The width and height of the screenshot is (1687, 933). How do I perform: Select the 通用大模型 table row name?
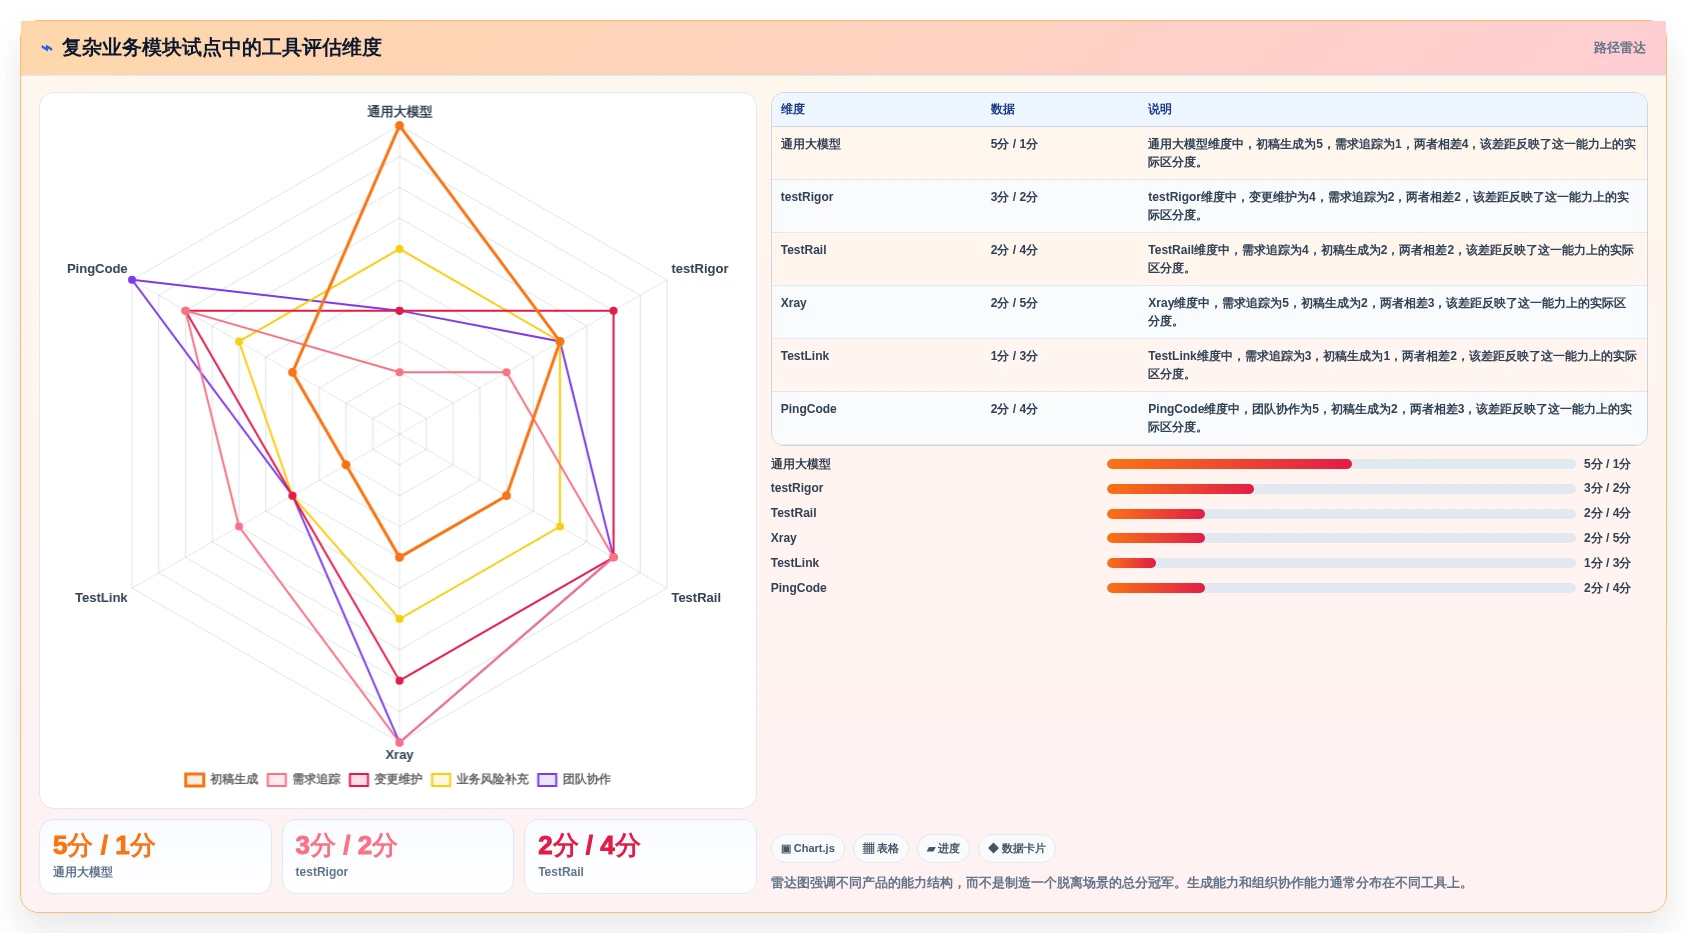click(810, 144)
